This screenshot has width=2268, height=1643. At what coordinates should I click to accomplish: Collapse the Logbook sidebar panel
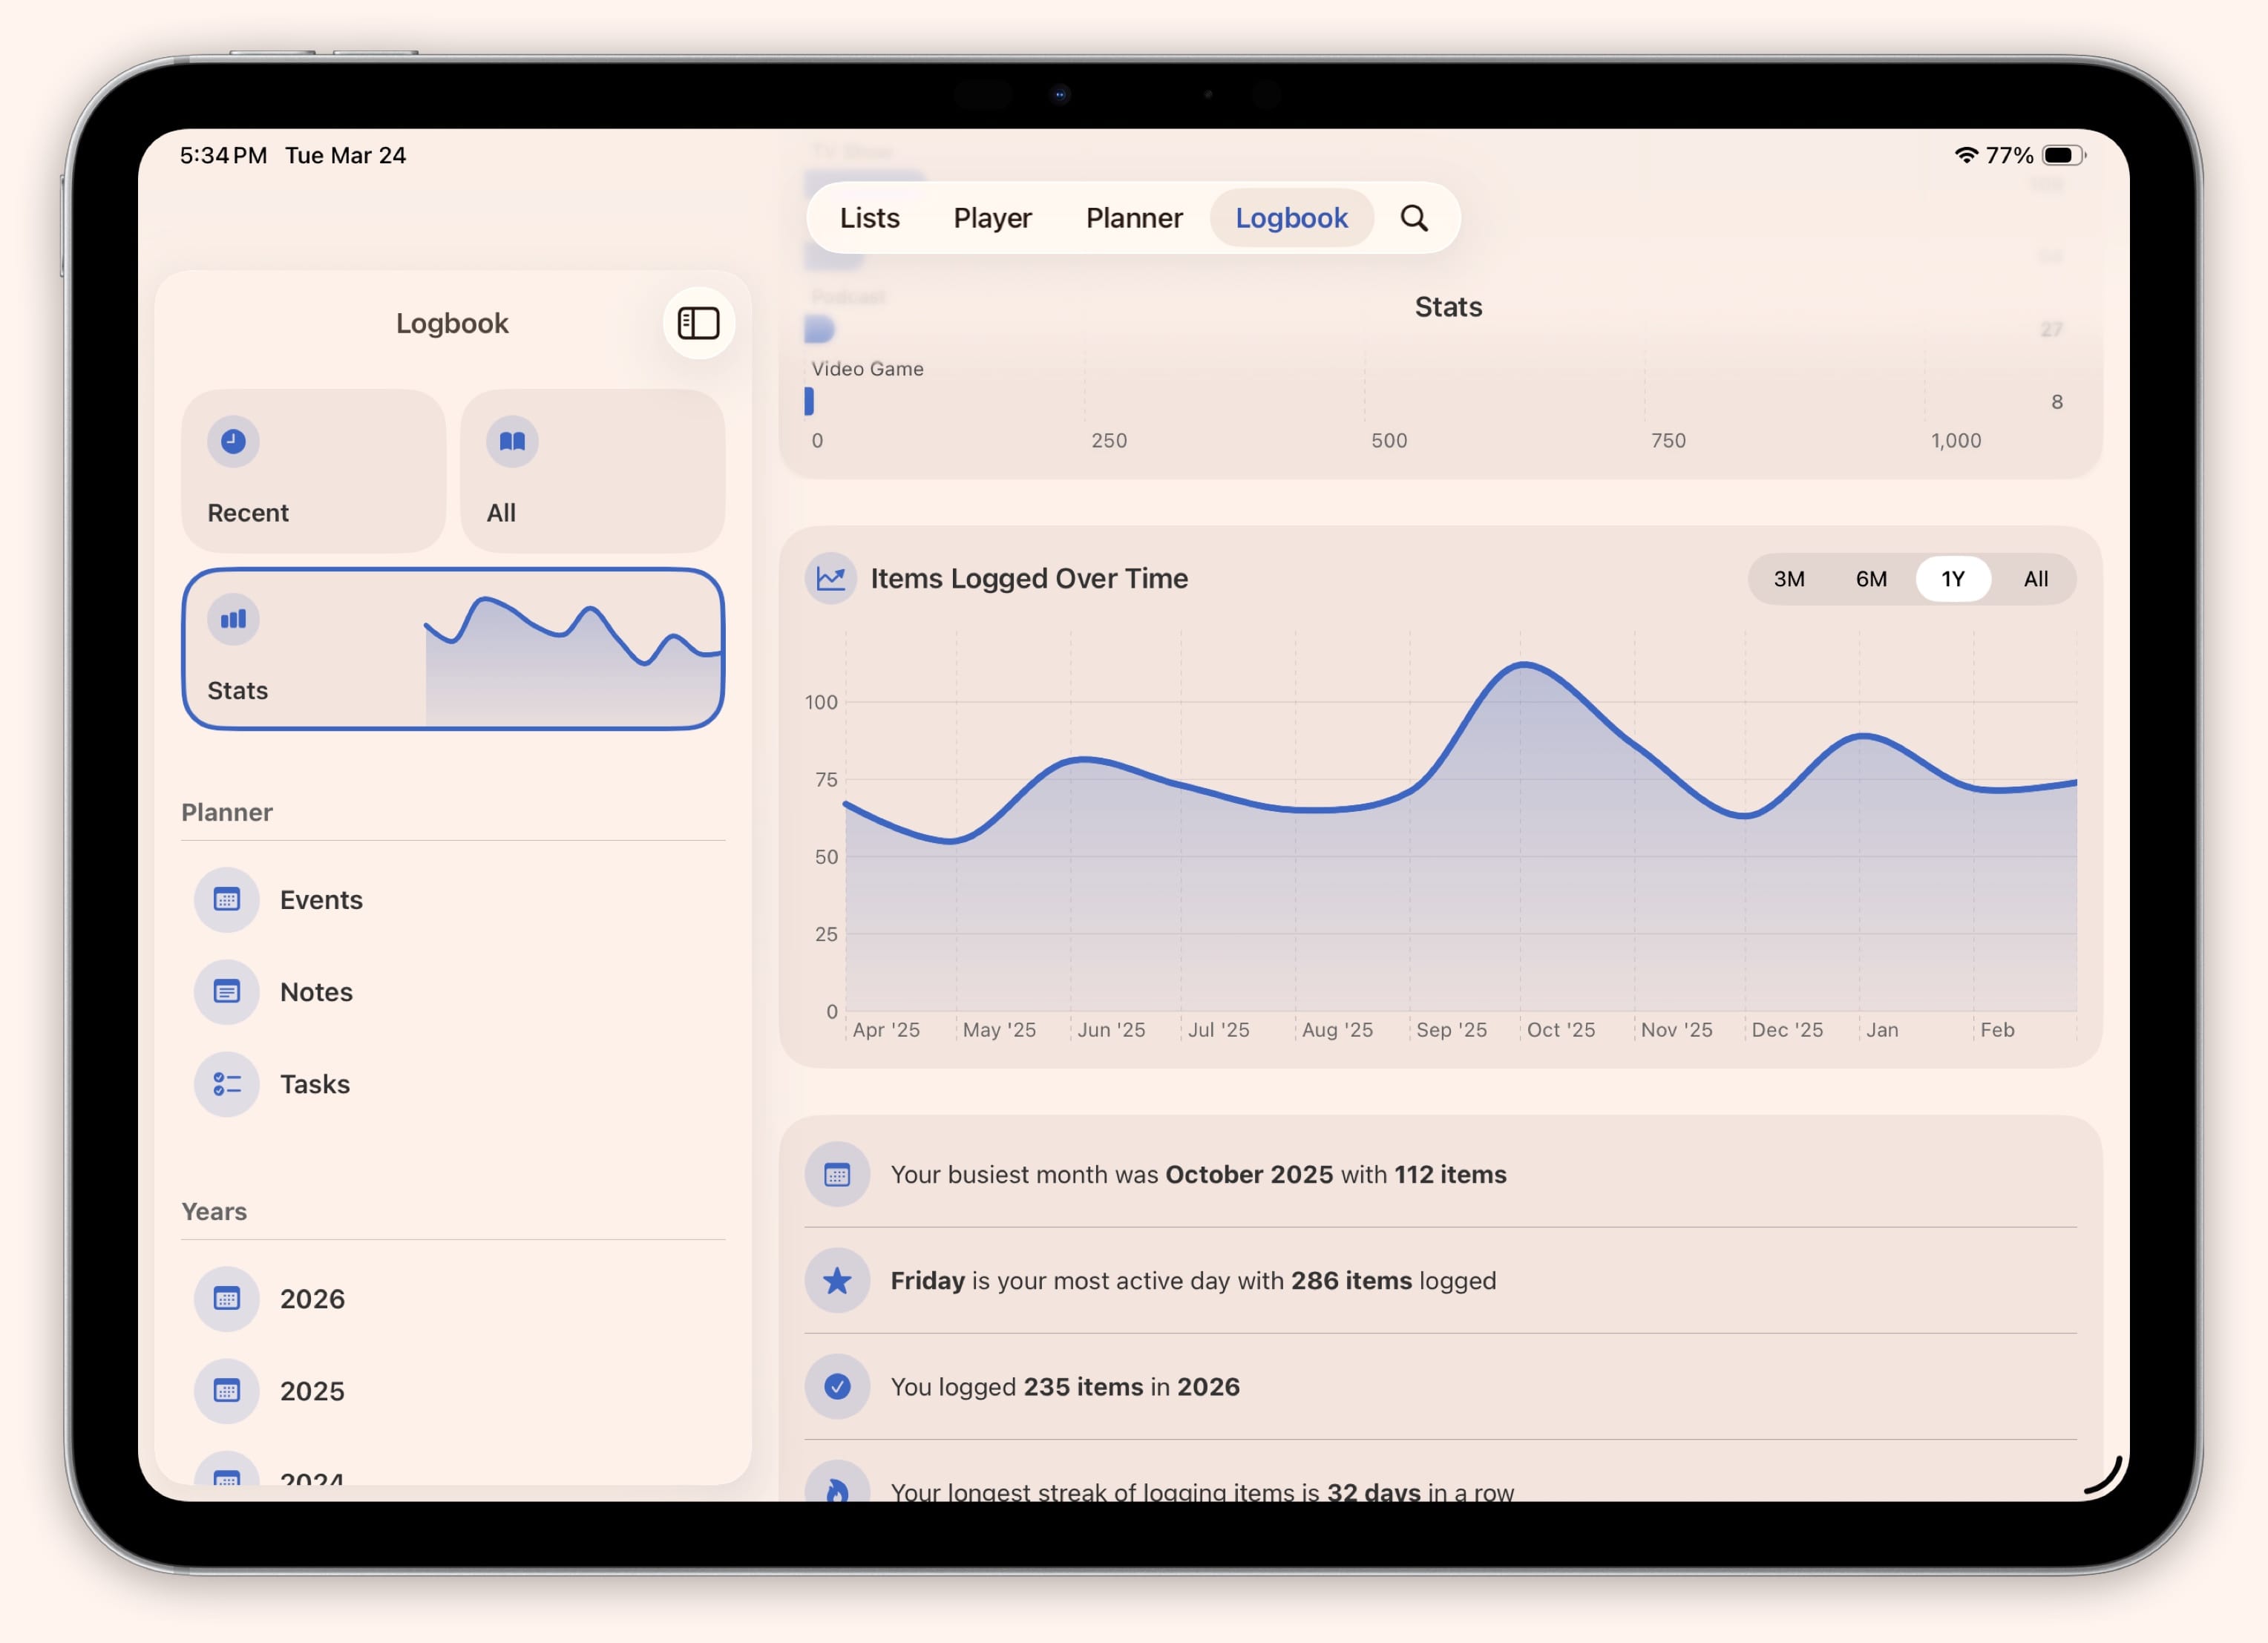[x=698, y=323]
